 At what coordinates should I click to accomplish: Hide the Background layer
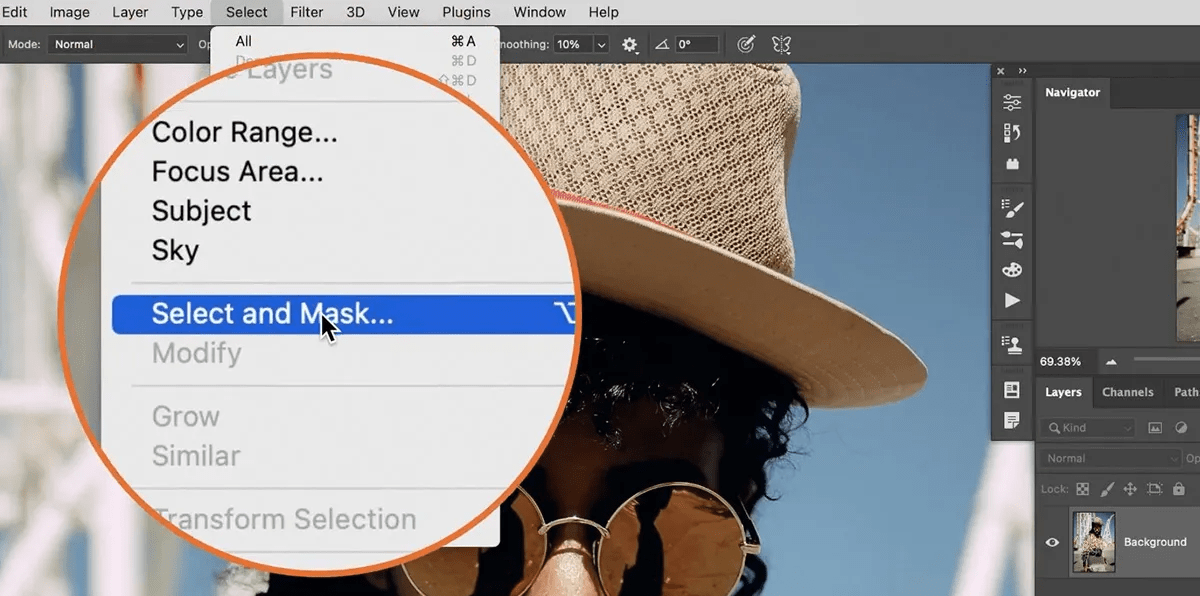1051,542
